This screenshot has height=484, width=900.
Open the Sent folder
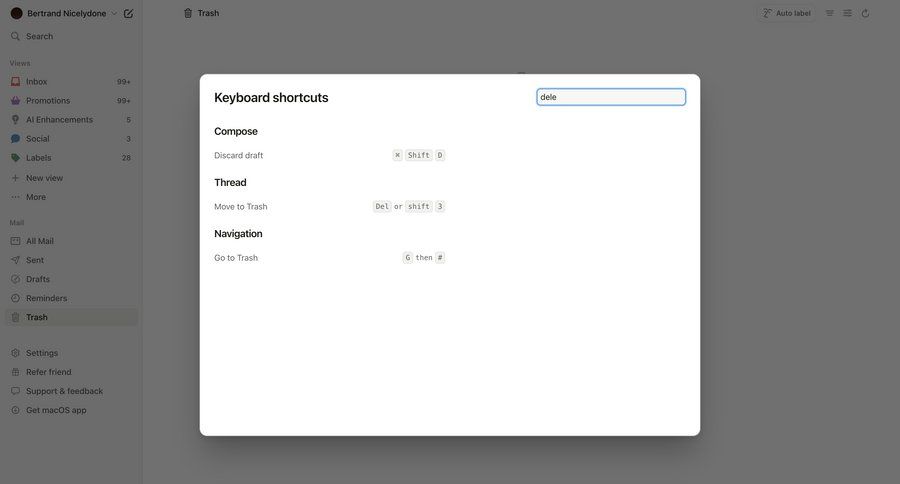coord(34,260)
